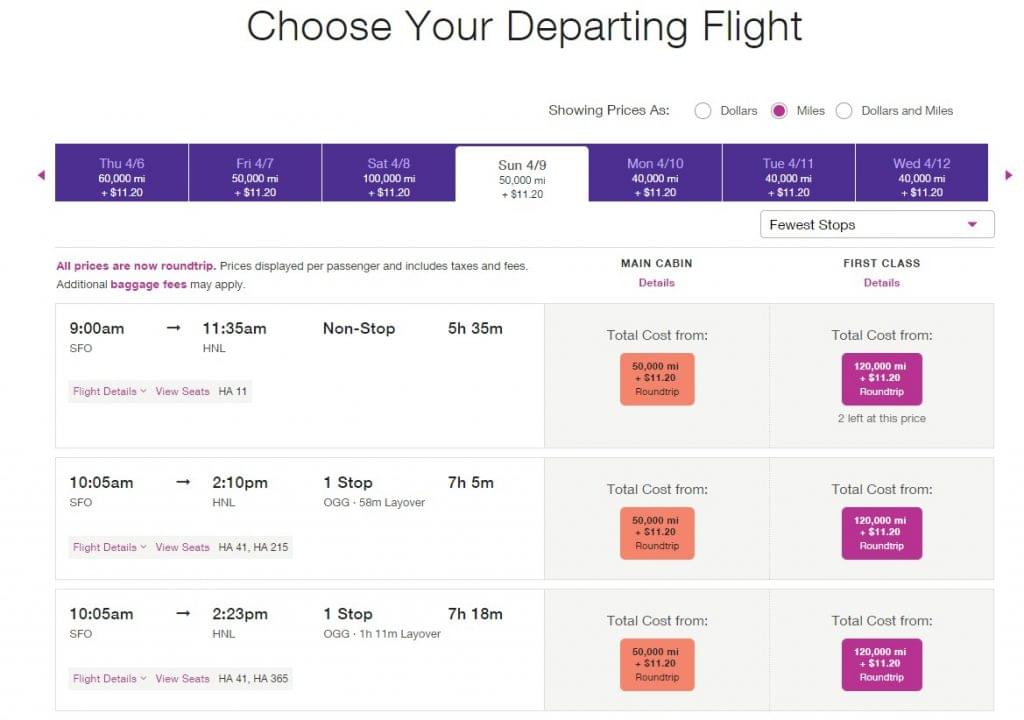Image resolution: width=1024 pixels, height=720 pixels.
Task: Open First Class Details
Action: tap(881, 283)
